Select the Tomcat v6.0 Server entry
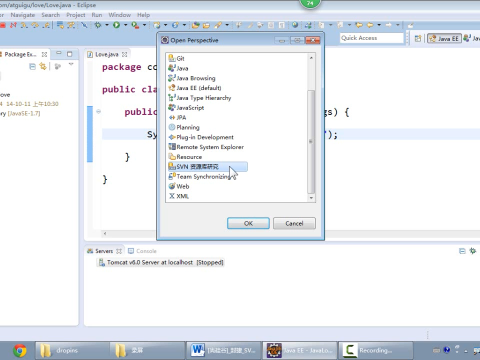 (160, 263)
